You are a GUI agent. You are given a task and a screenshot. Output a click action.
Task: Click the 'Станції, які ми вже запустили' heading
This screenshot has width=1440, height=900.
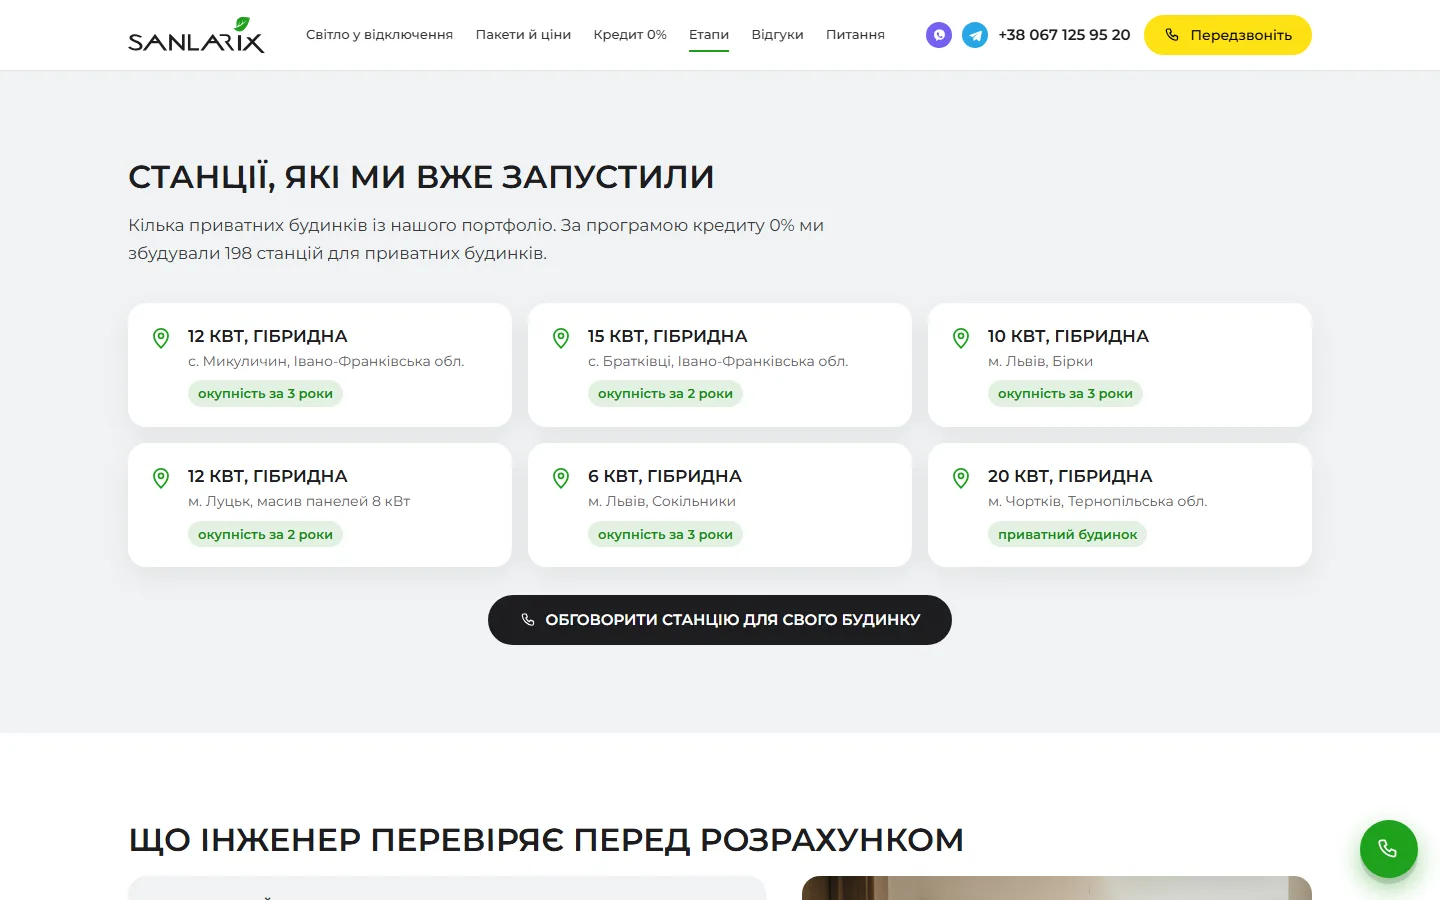tap(421, 177)
